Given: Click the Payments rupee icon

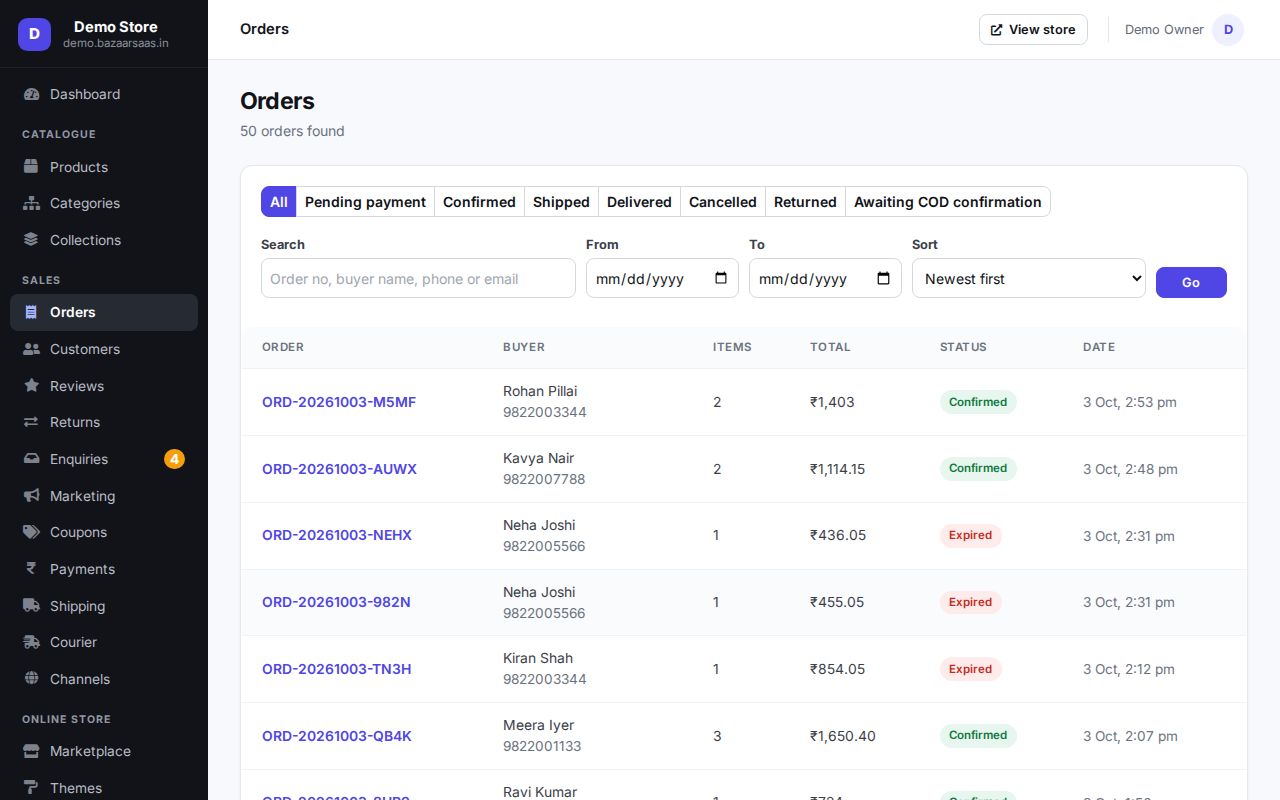Looking at the screenshot, I should (x=31, y=569).
